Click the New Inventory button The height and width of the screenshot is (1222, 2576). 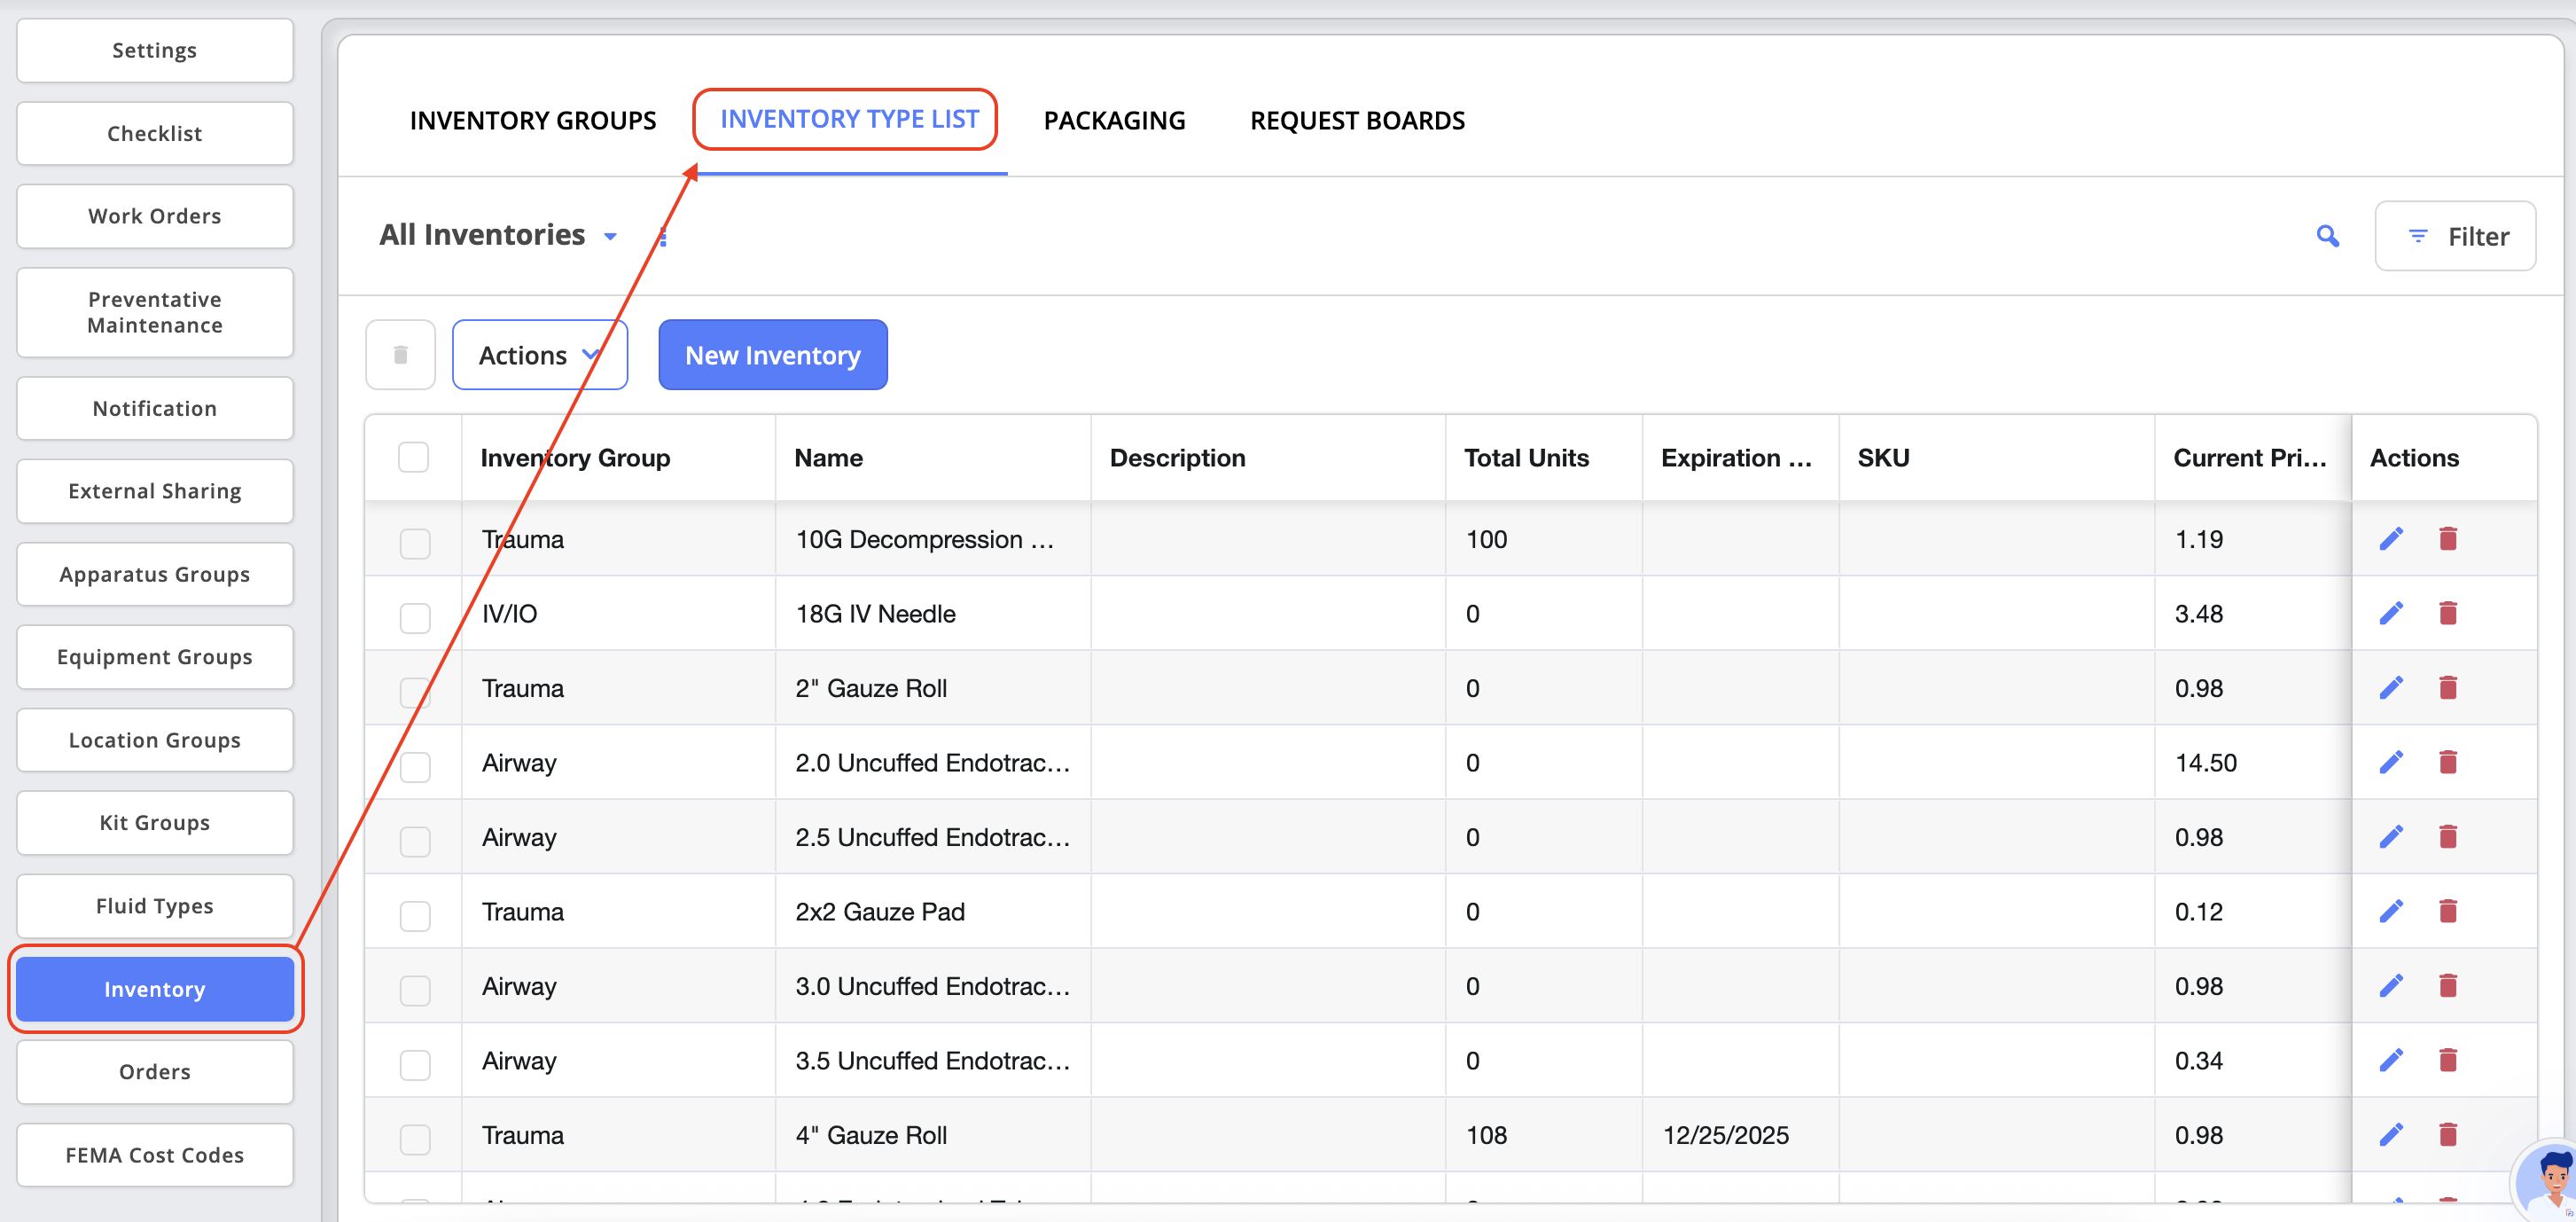pyautogui.click(x=772, y=355)
